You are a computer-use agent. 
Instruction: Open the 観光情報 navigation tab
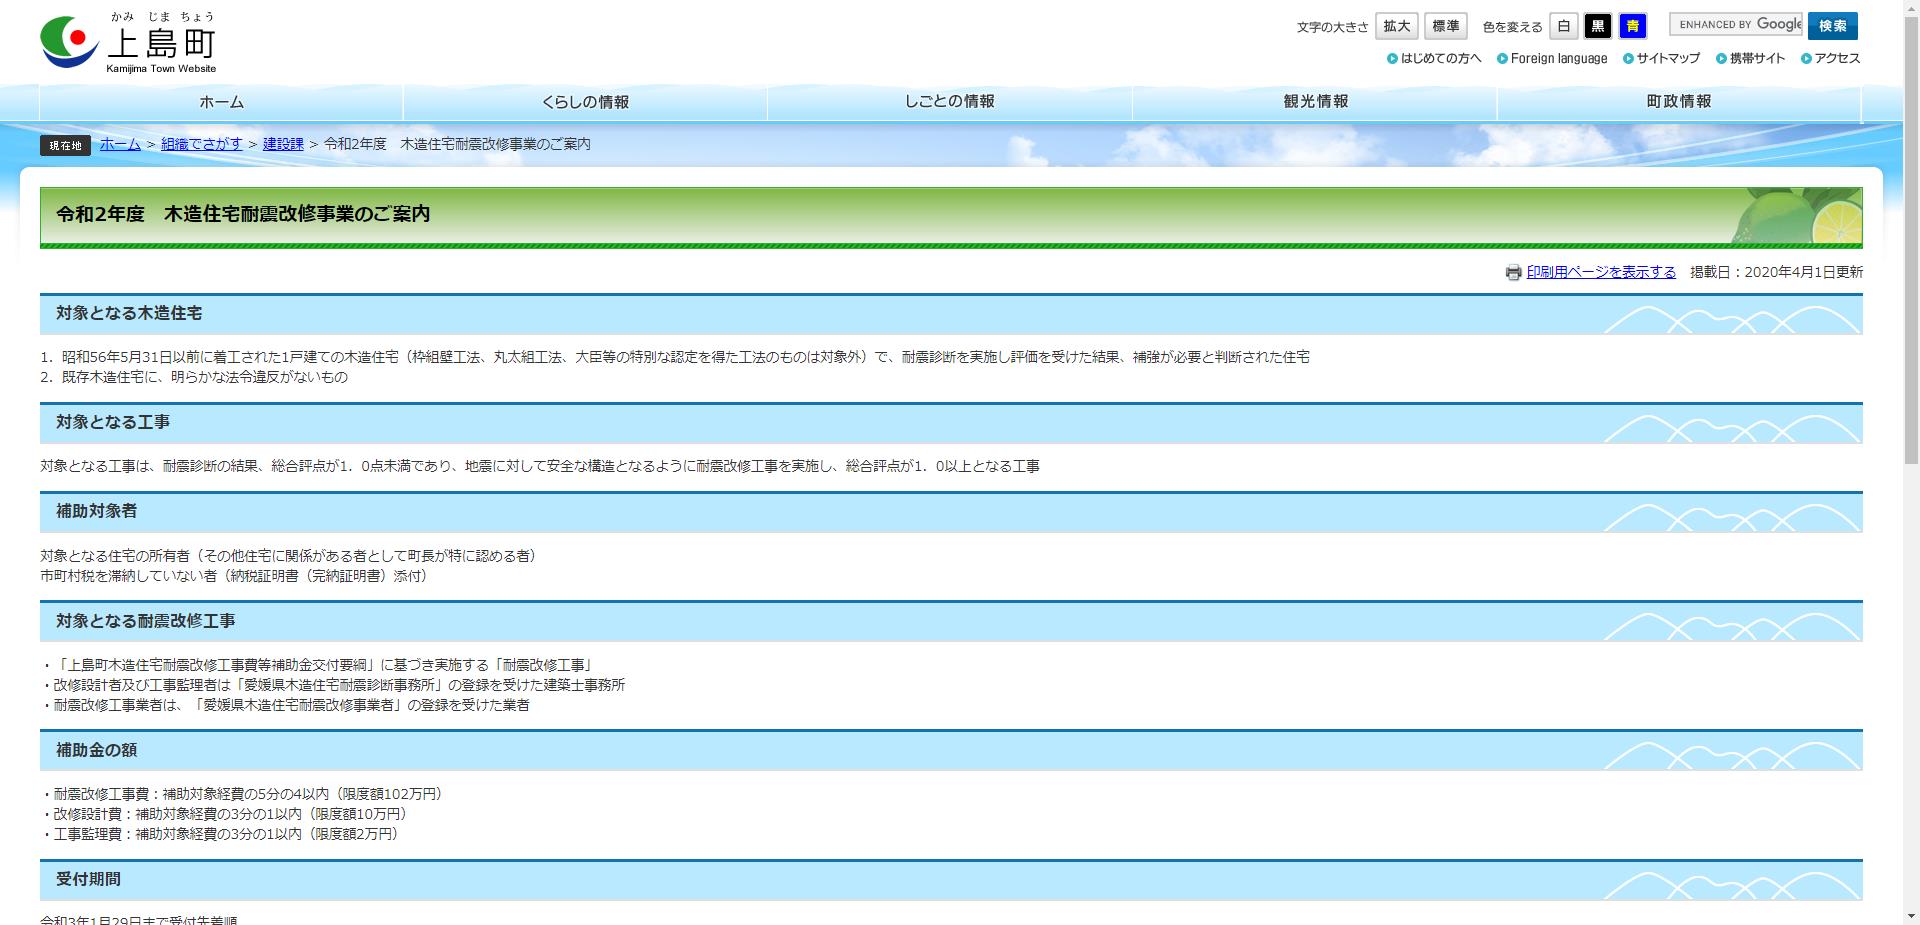1315,101
